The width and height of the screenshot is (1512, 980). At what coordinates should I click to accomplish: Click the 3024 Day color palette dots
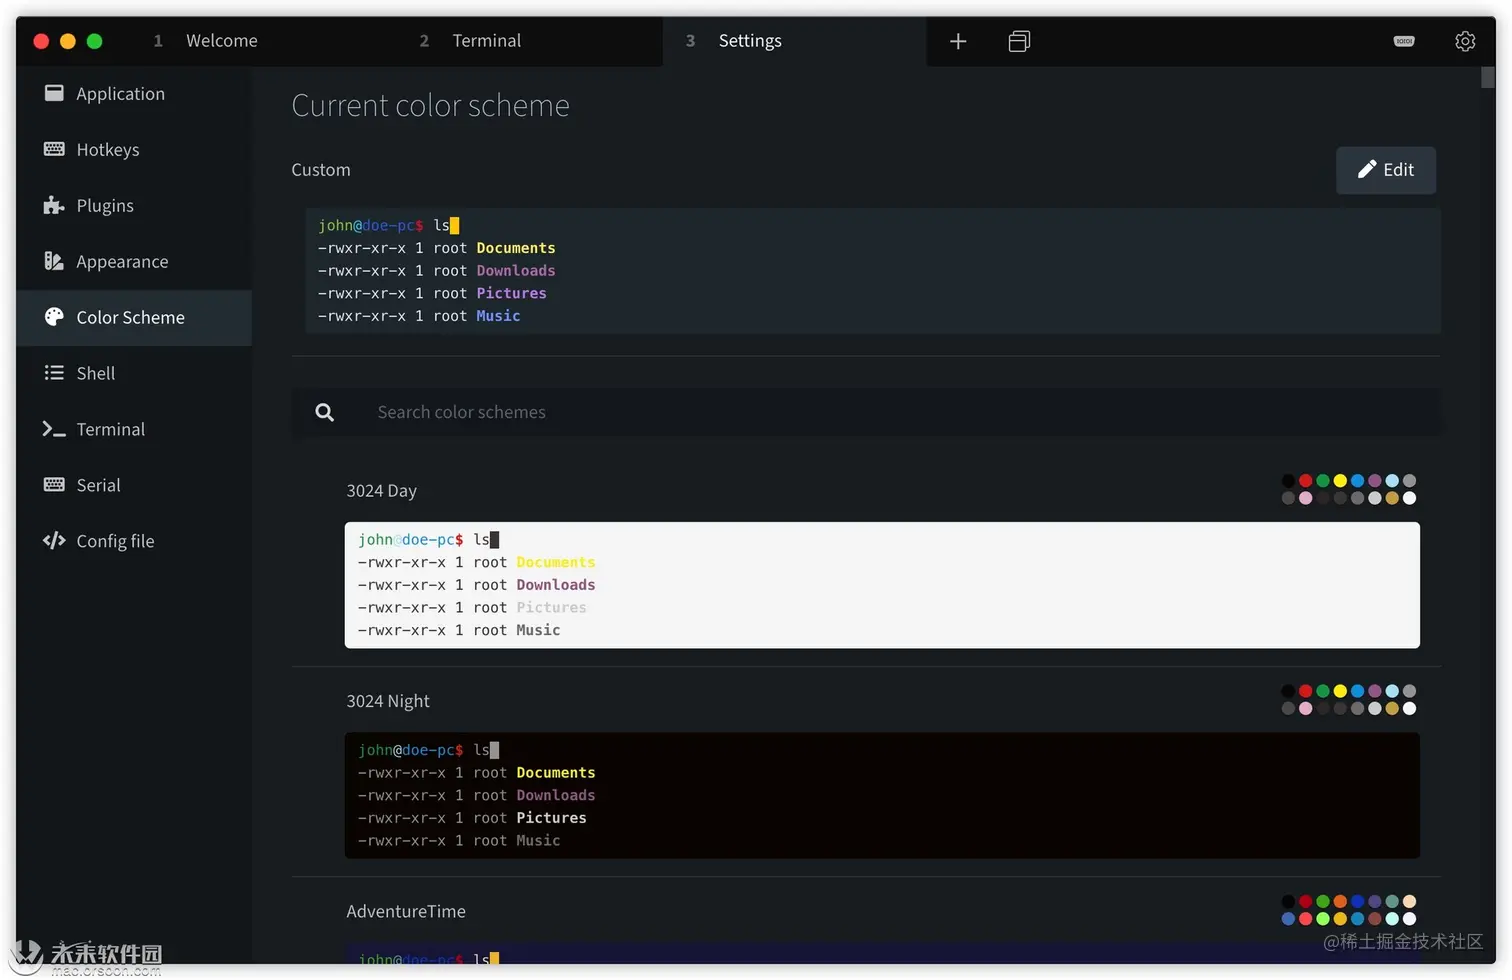[1349, 489]
